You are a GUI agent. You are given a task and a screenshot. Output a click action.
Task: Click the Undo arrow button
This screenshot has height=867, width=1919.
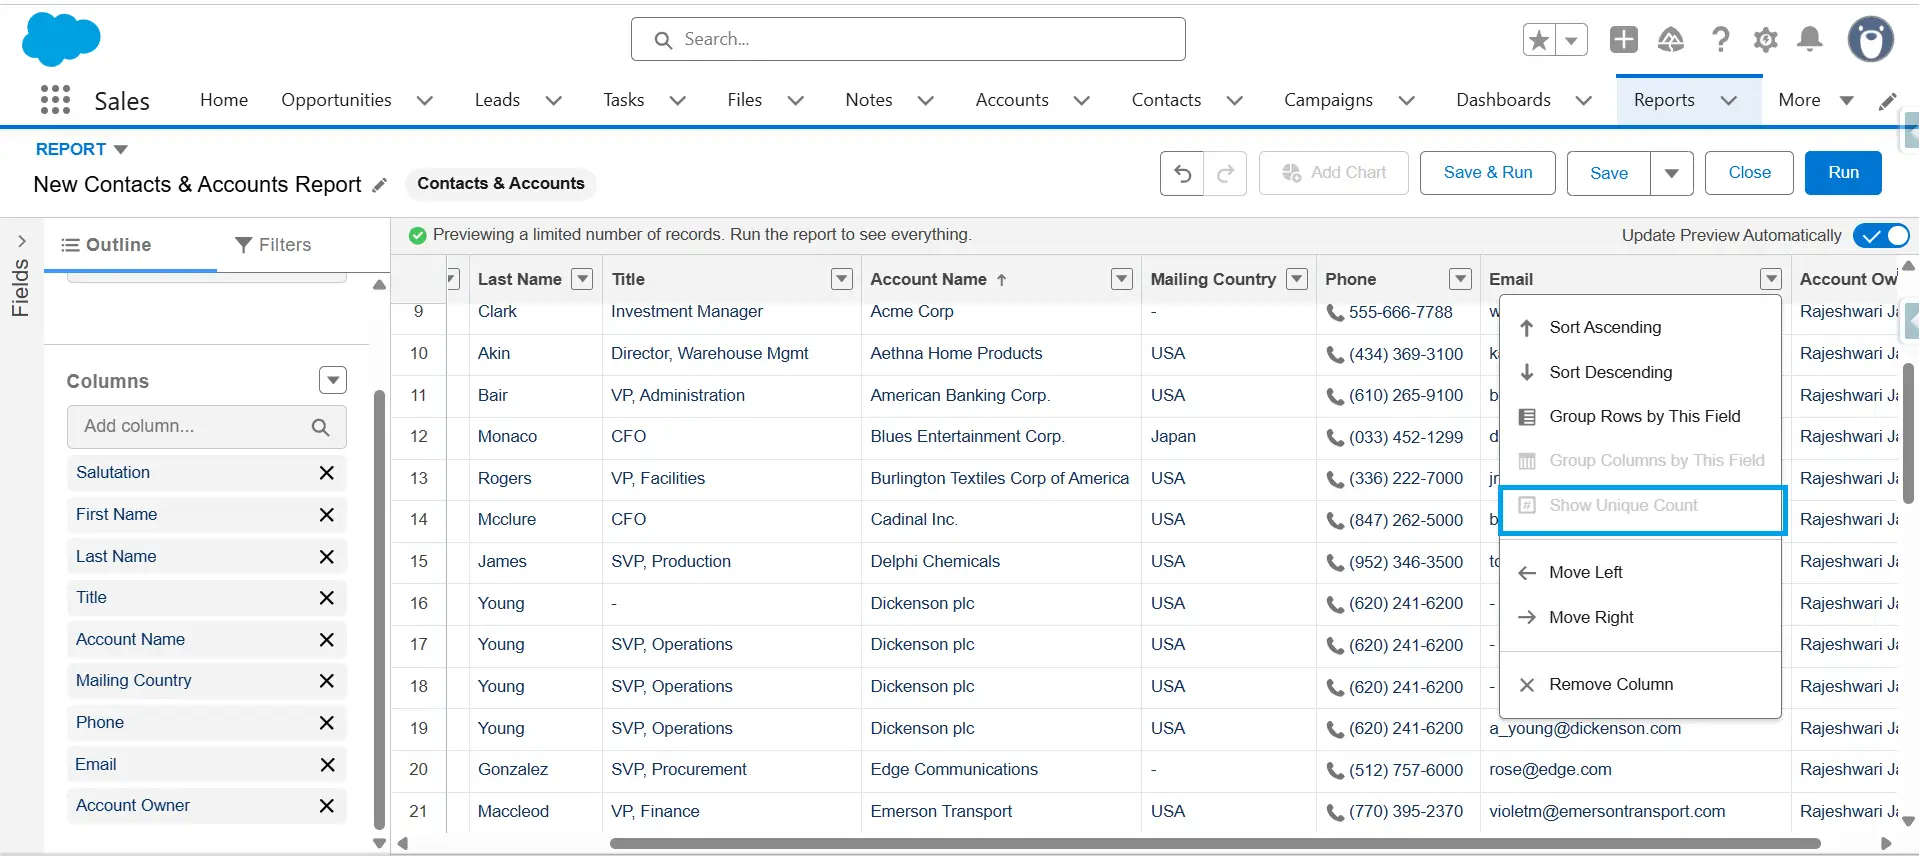[1182, 173]
